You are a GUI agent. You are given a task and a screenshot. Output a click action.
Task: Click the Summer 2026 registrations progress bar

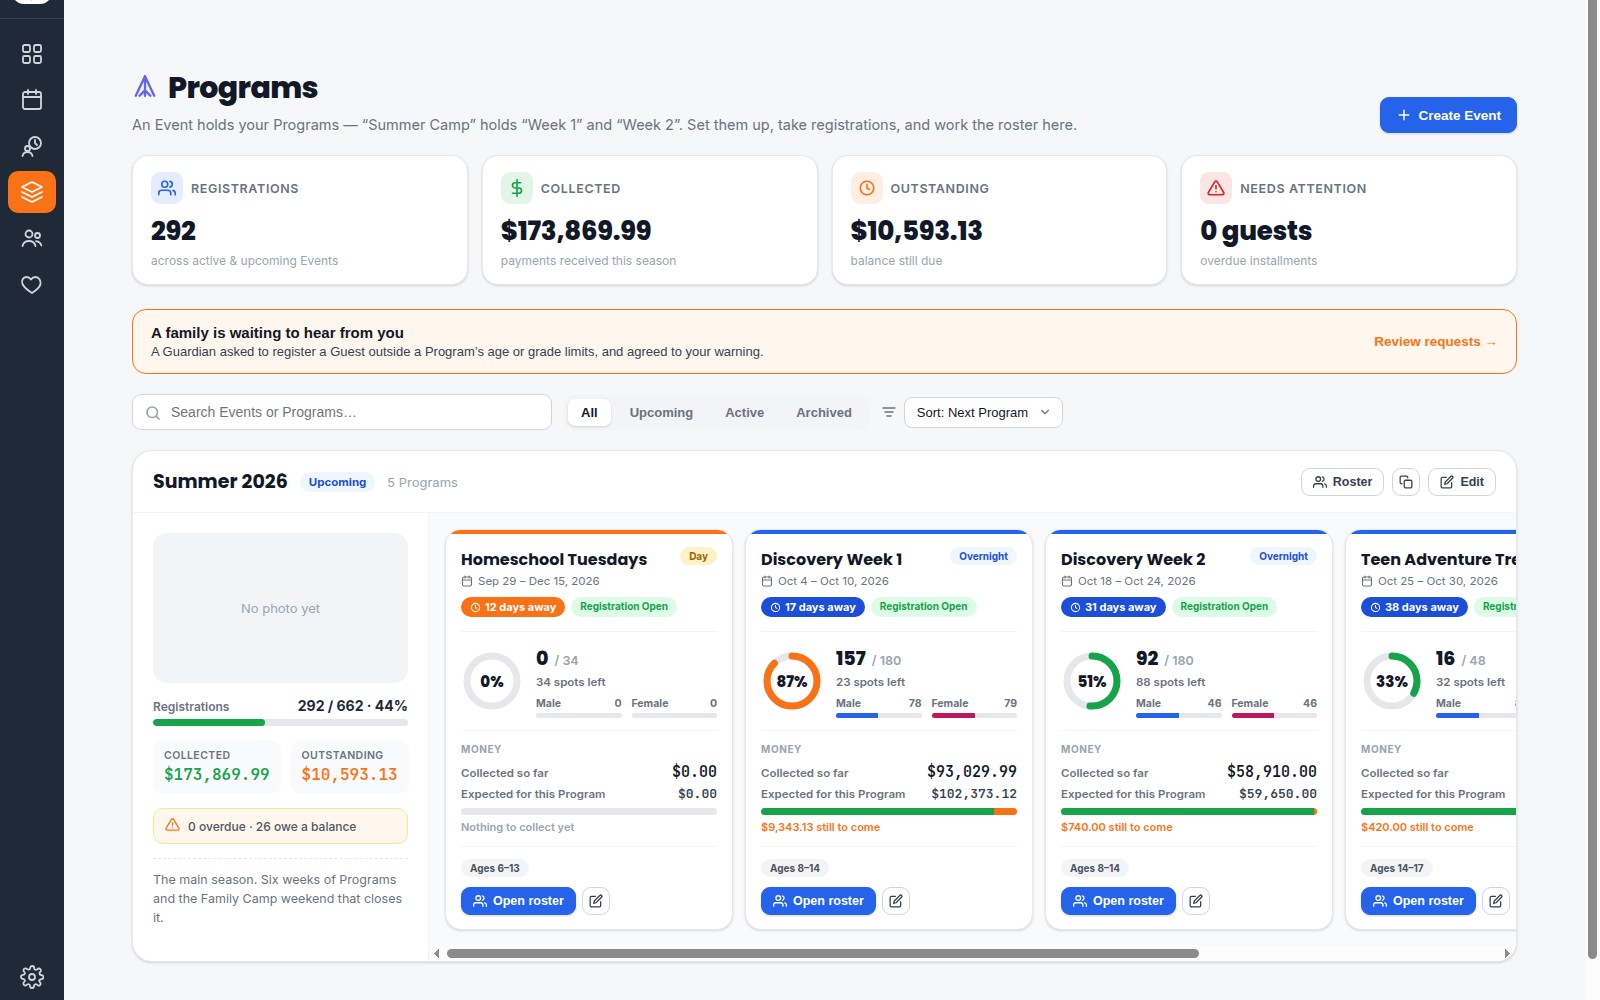(280, 722)
